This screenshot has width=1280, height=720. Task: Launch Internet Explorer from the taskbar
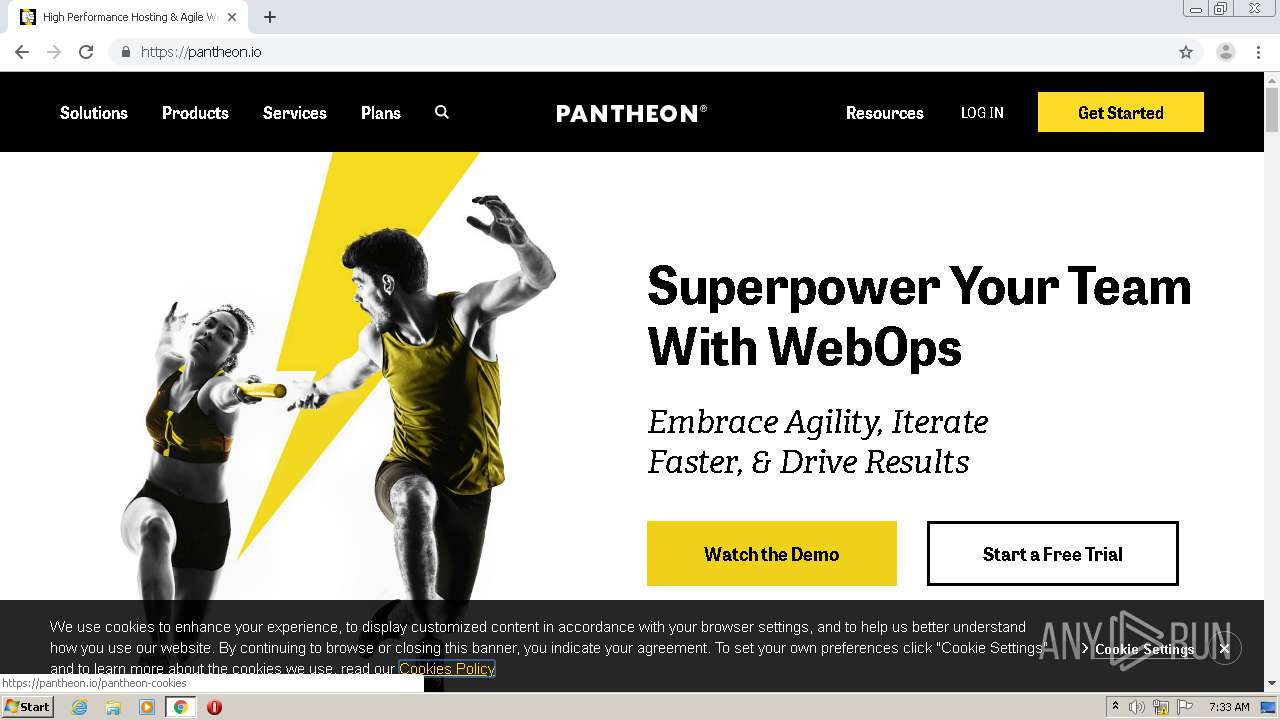(x=79, y=707)
